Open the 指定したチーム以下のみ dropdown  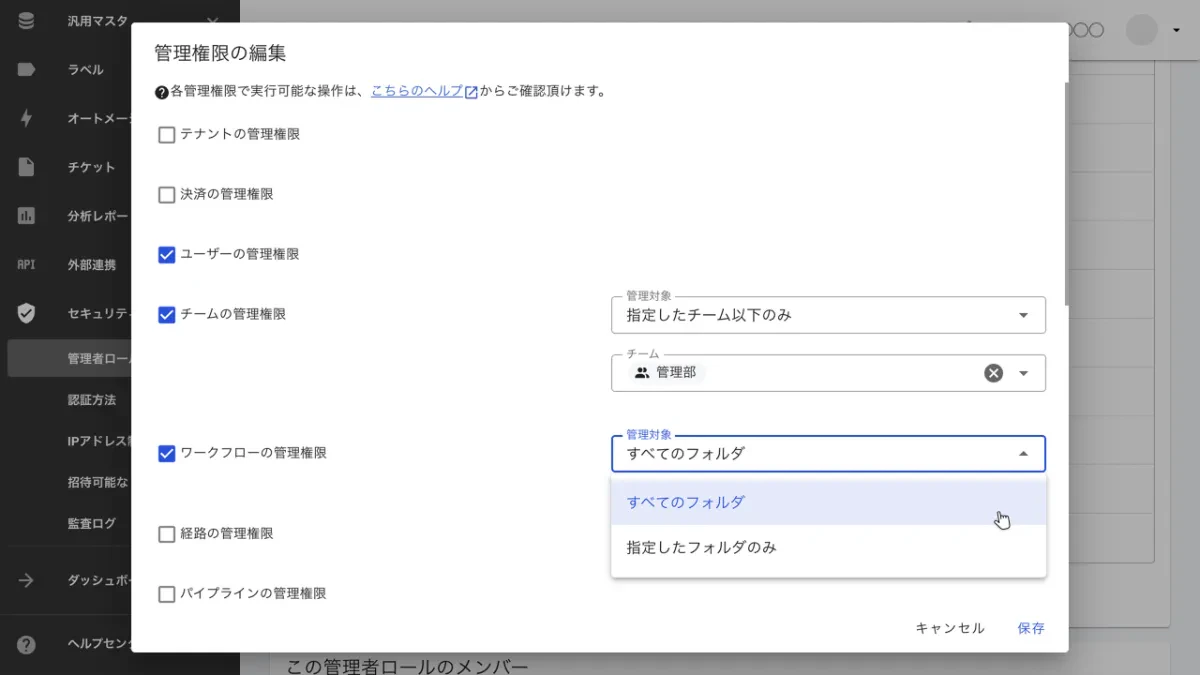(x=828, y=315)
